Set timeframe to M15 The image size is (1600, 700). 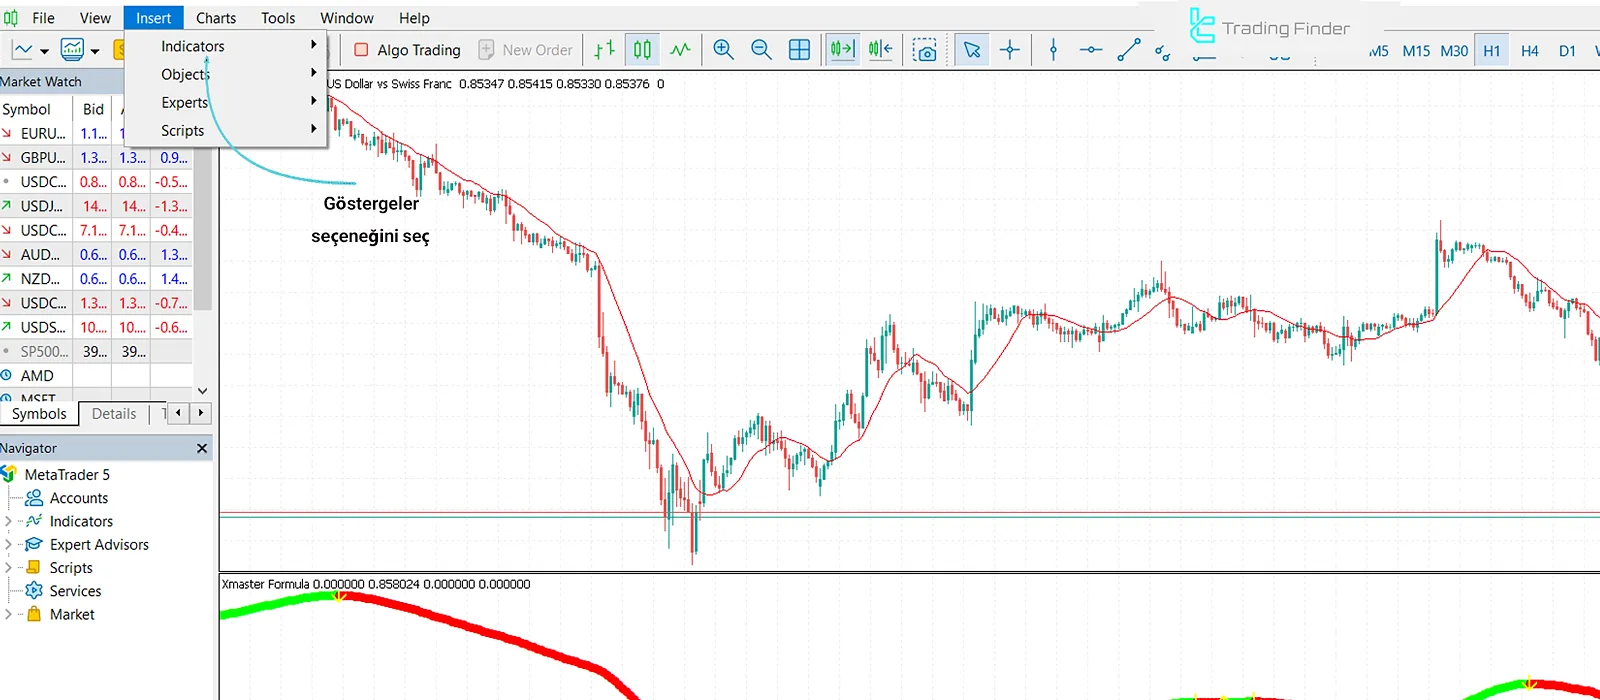pos(1416,51)
